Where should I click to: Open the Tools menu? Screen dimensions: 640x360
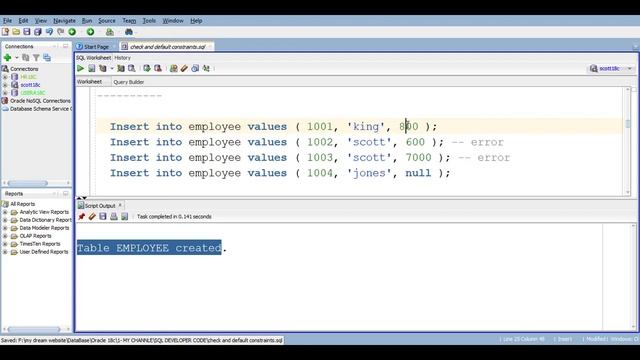(x=149, y=20)
